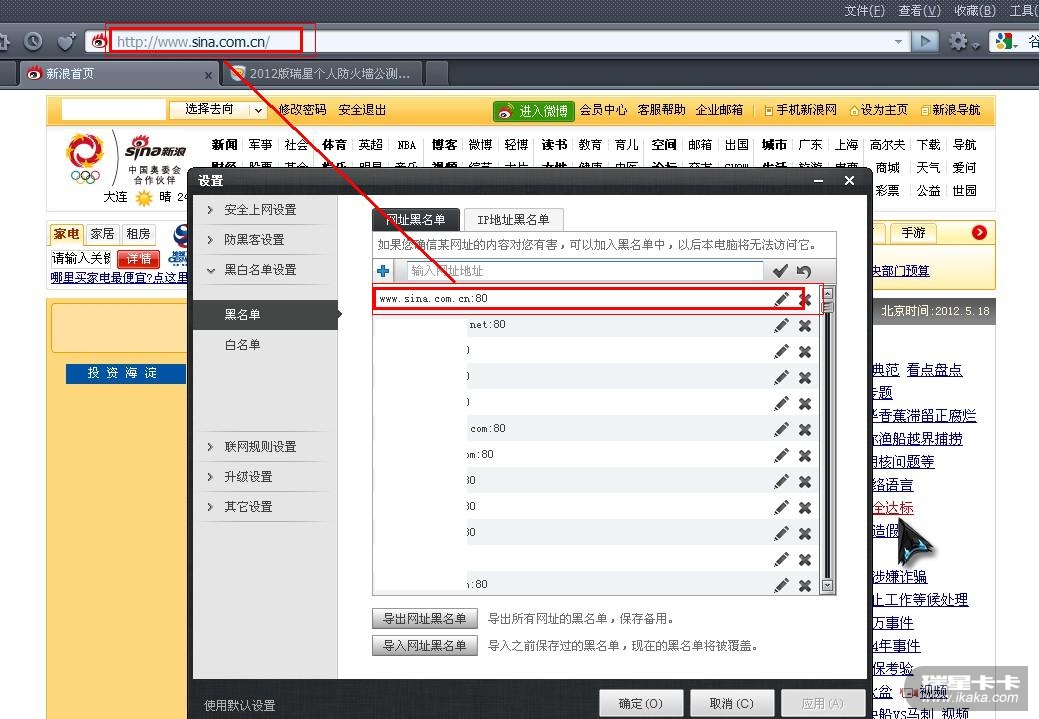Click 新闻 in Sina navigation

point(224,145)
